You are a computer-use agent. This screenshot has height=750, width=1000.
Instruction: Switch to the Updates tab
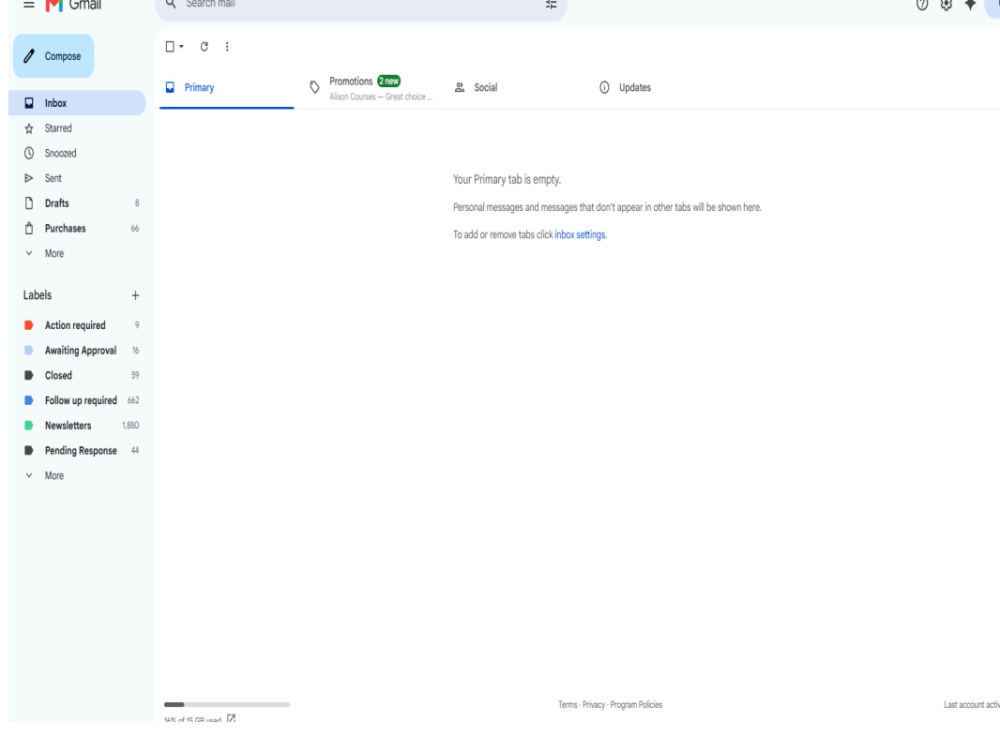pyautogui.click(x=660, y=88)
